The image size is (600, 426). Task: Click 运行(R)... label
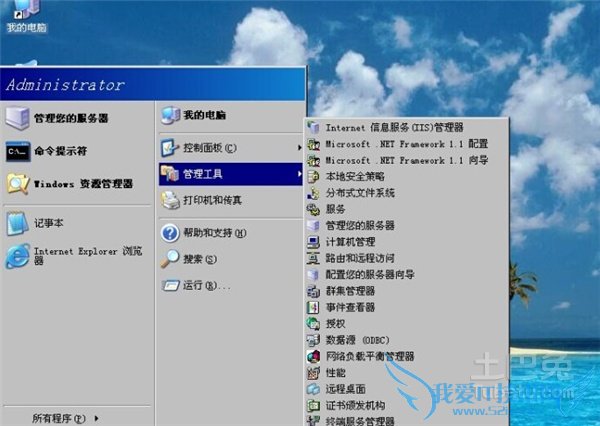[207, 286]
